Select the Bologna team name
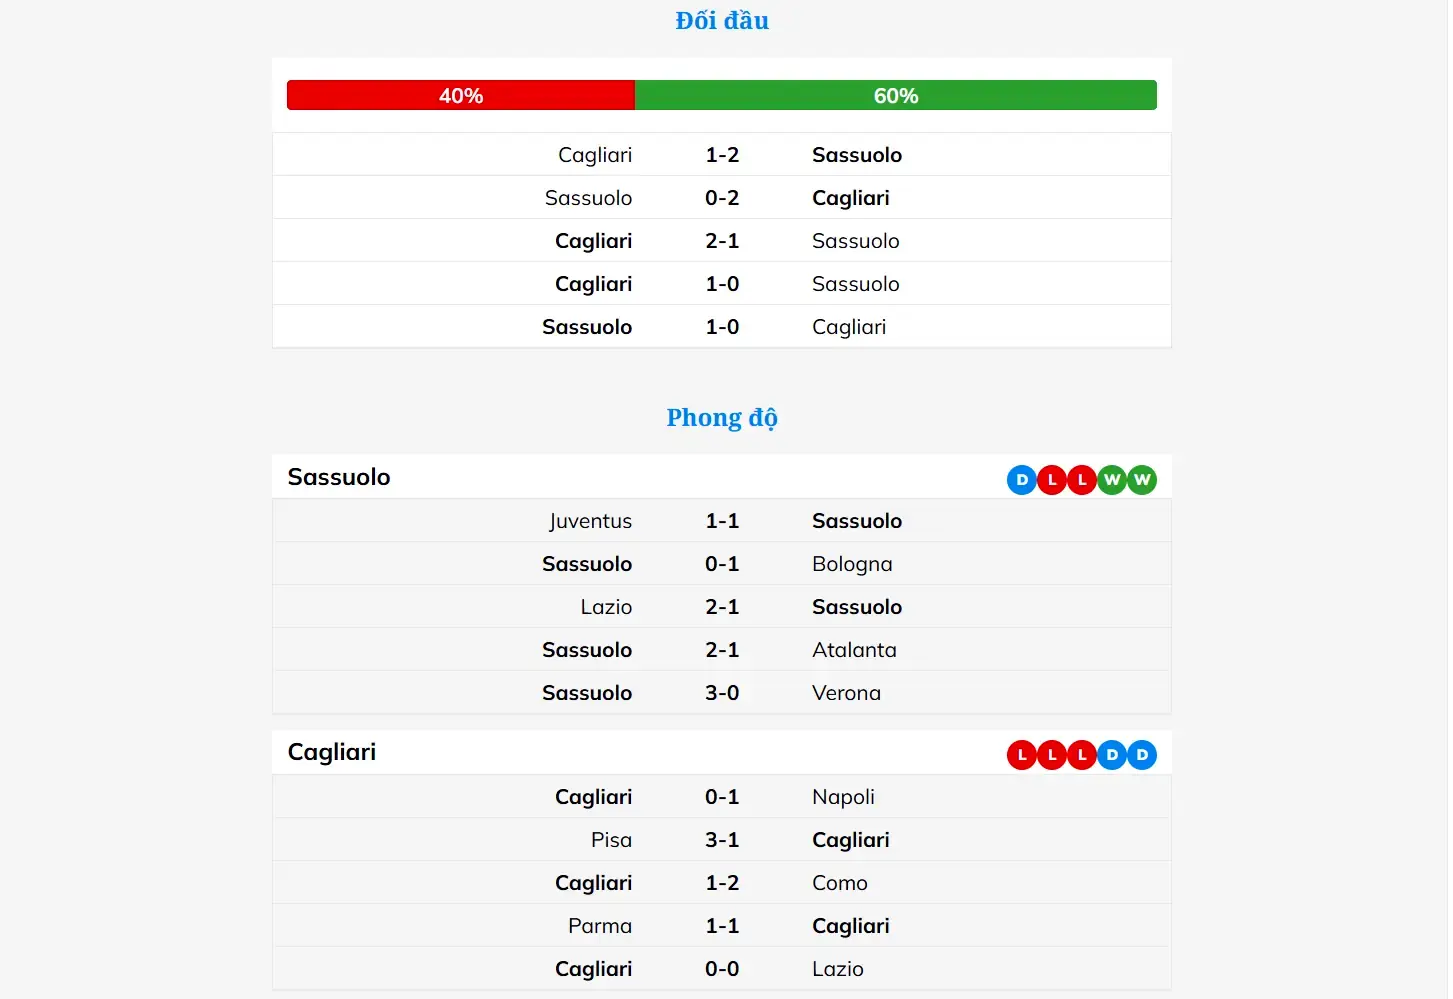This screenshot has height=999, width=1453. tap(852, 564)
